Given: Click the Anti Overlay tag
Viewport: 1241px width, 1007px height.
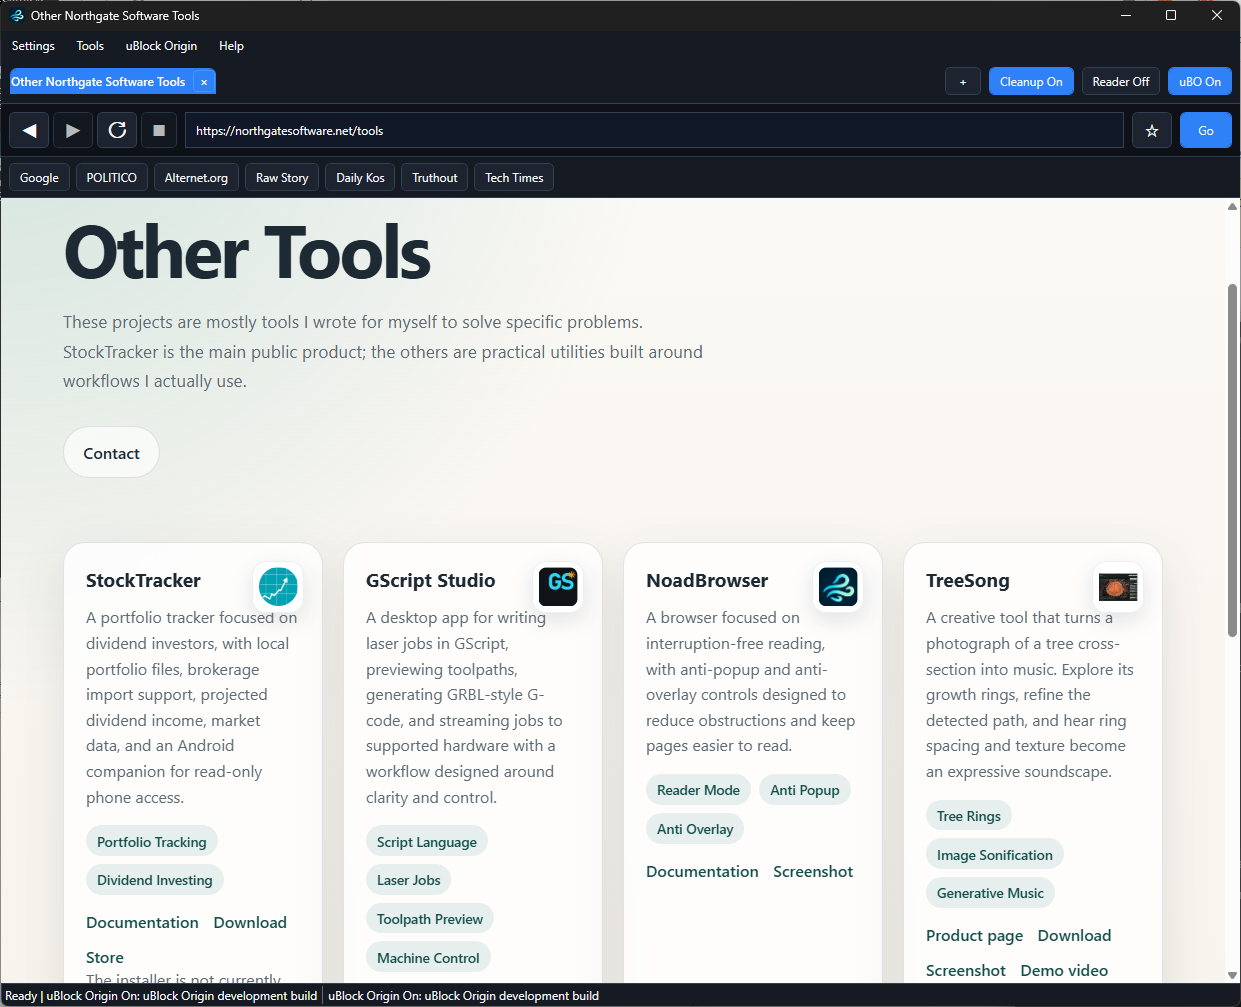Looking at the screenshot, I should pyautogui.click(x=695, y=829).
